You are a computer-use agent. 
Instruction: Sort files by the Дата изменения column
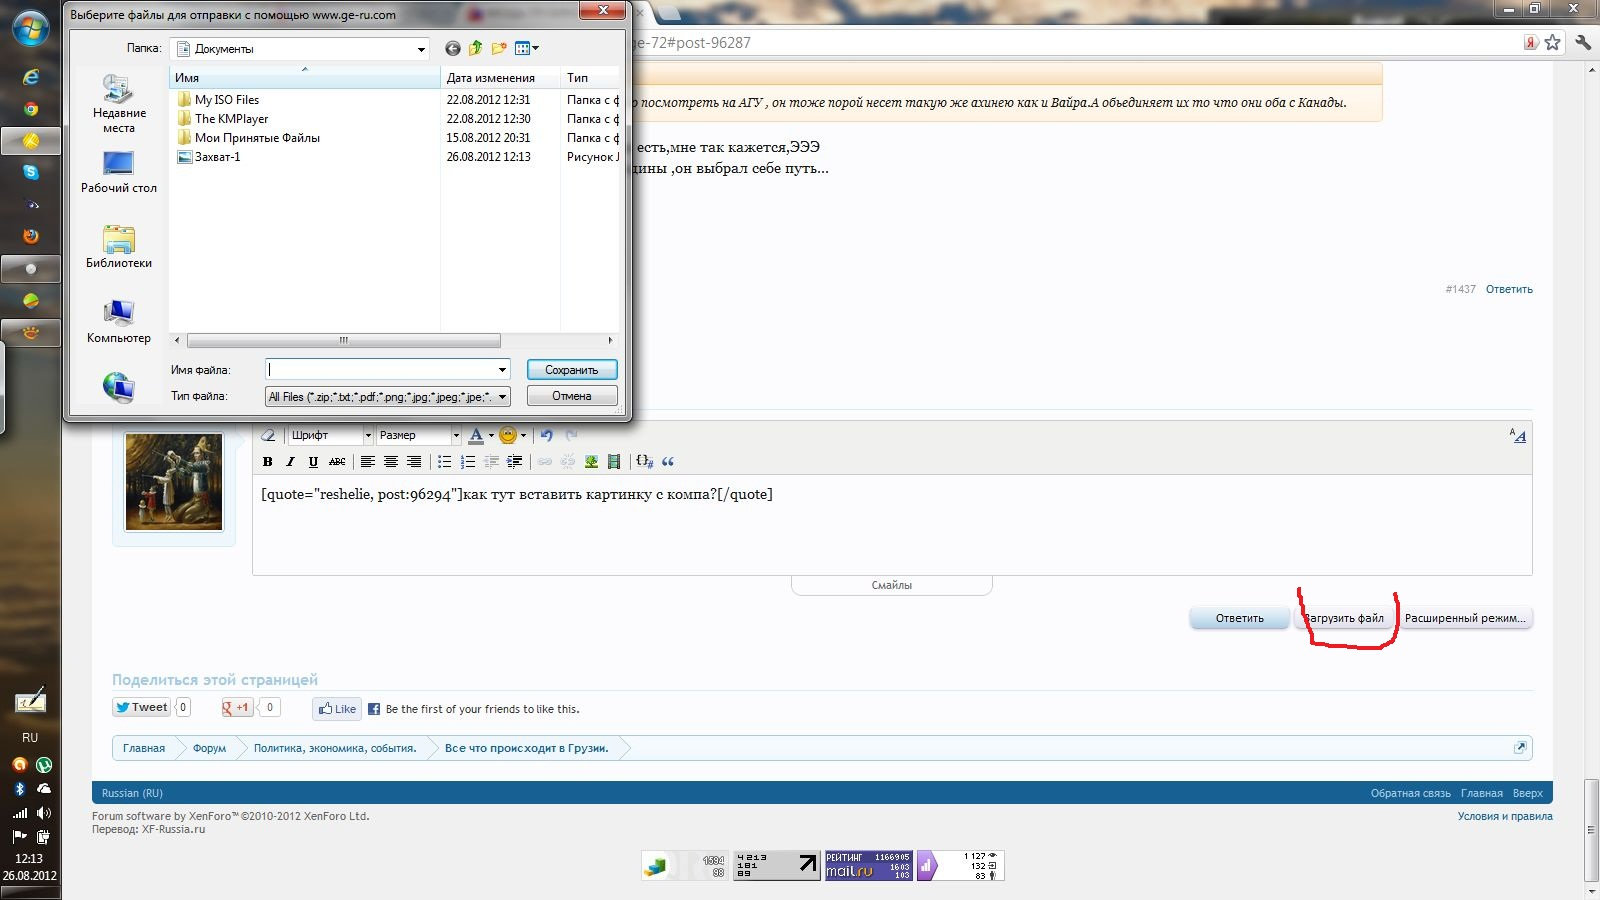491,78
